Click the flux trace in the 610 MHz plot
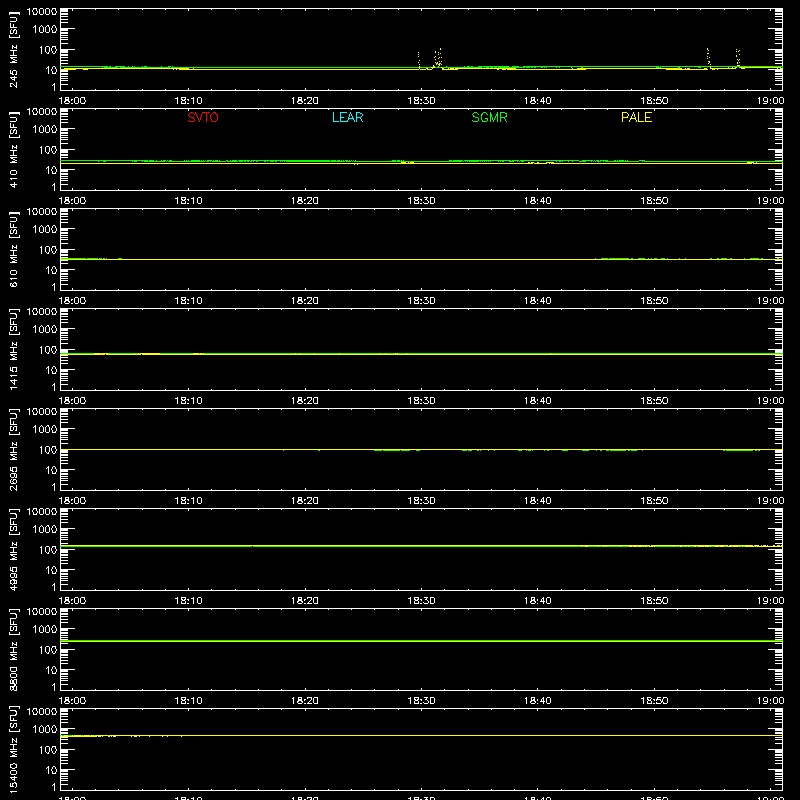Image resolution: width=800 pixels, height=800 pixels. click(421, 259)
